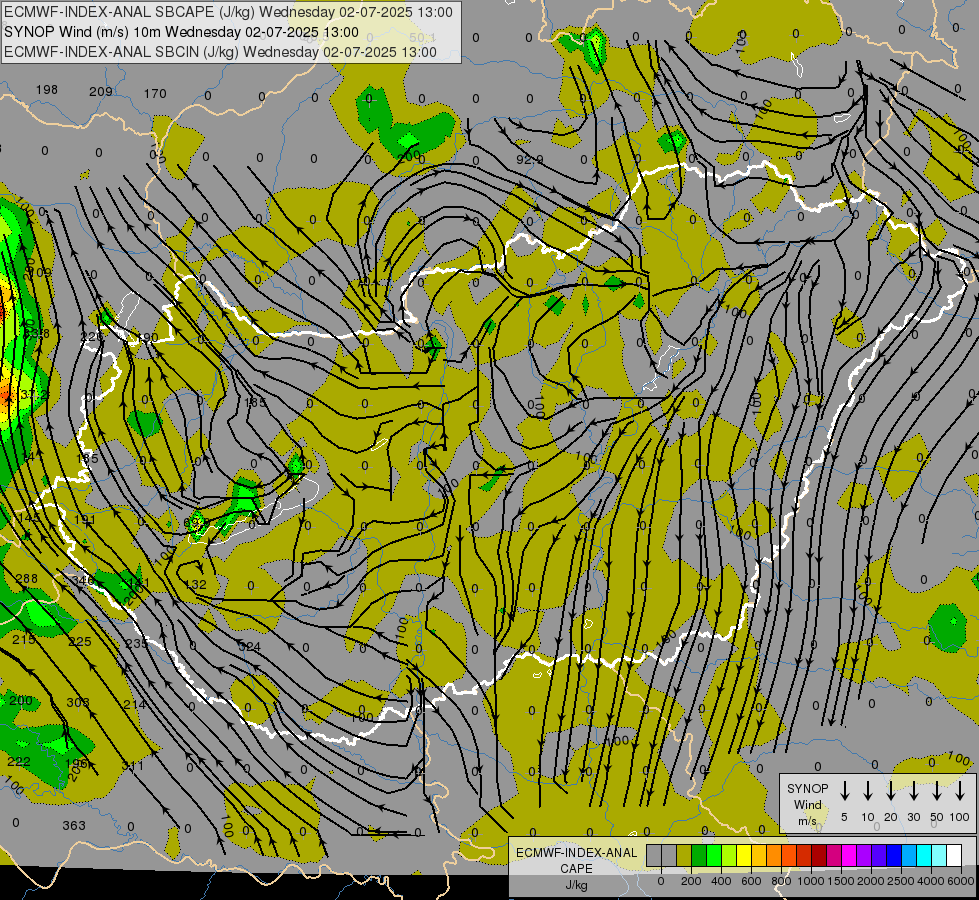Viewport: 979px width, 900px height.
Task: Click the map value '288'
Action: (26, 579)
